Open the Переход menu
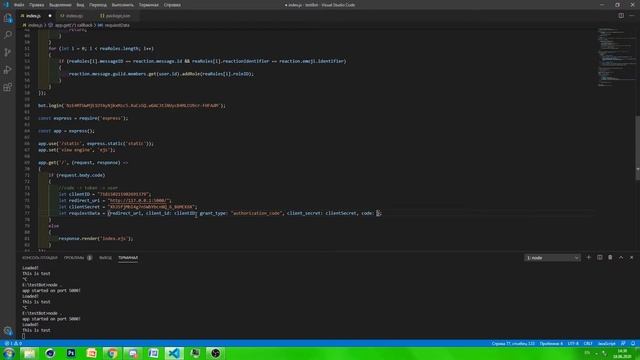 click(x=98, y=5)
